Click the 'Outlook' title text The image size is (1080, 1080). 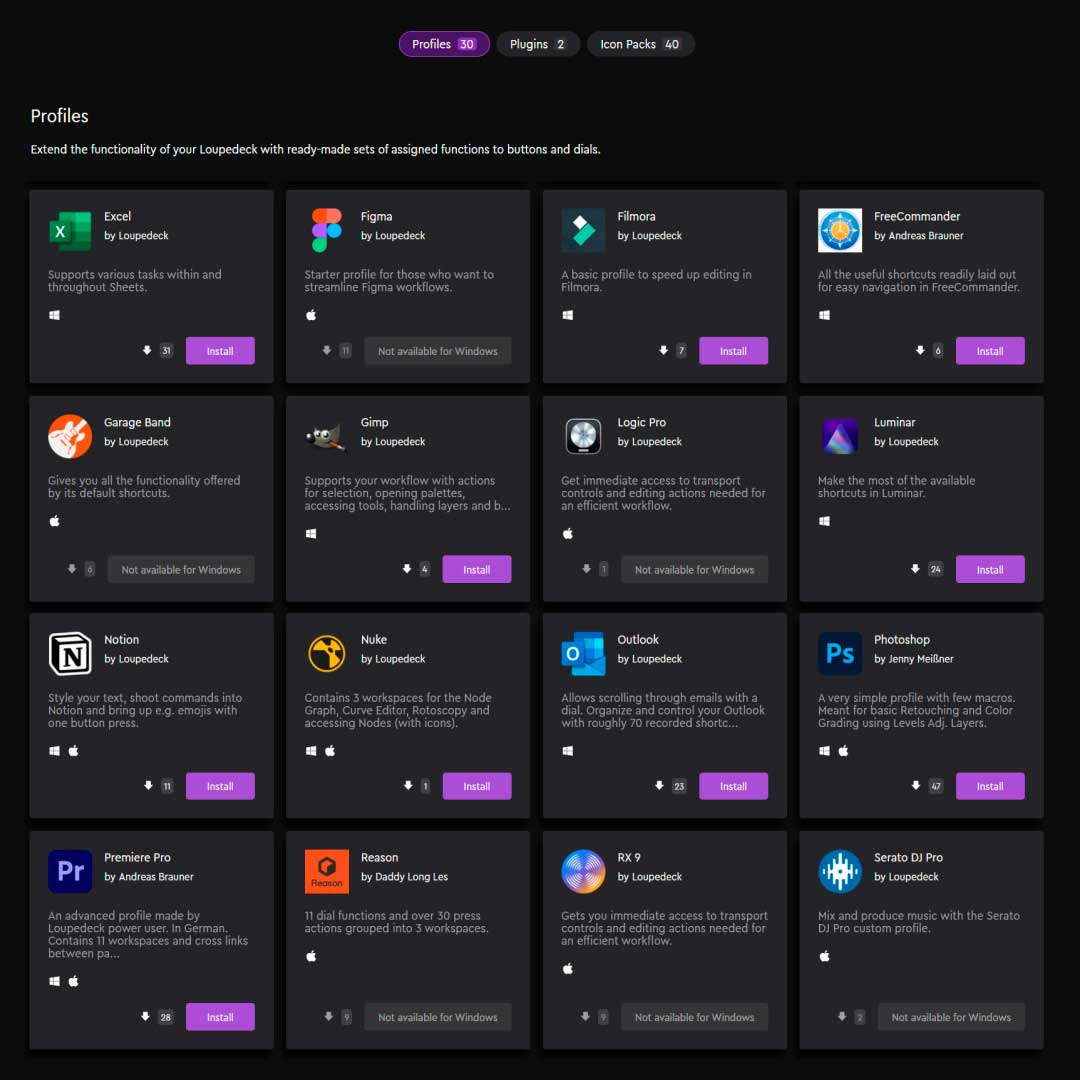click(x=638, y=639)
